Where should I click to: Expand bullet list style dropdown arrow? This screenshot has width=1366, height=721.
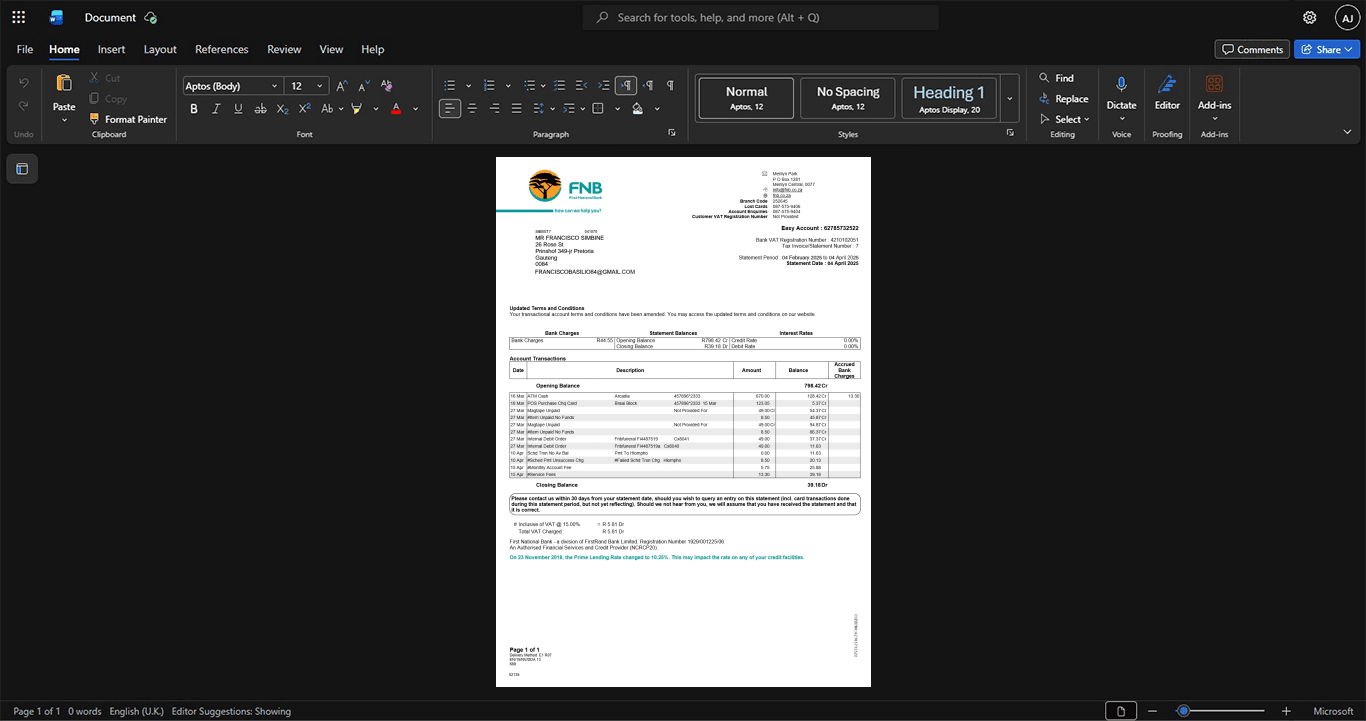[x=468, y=86]
